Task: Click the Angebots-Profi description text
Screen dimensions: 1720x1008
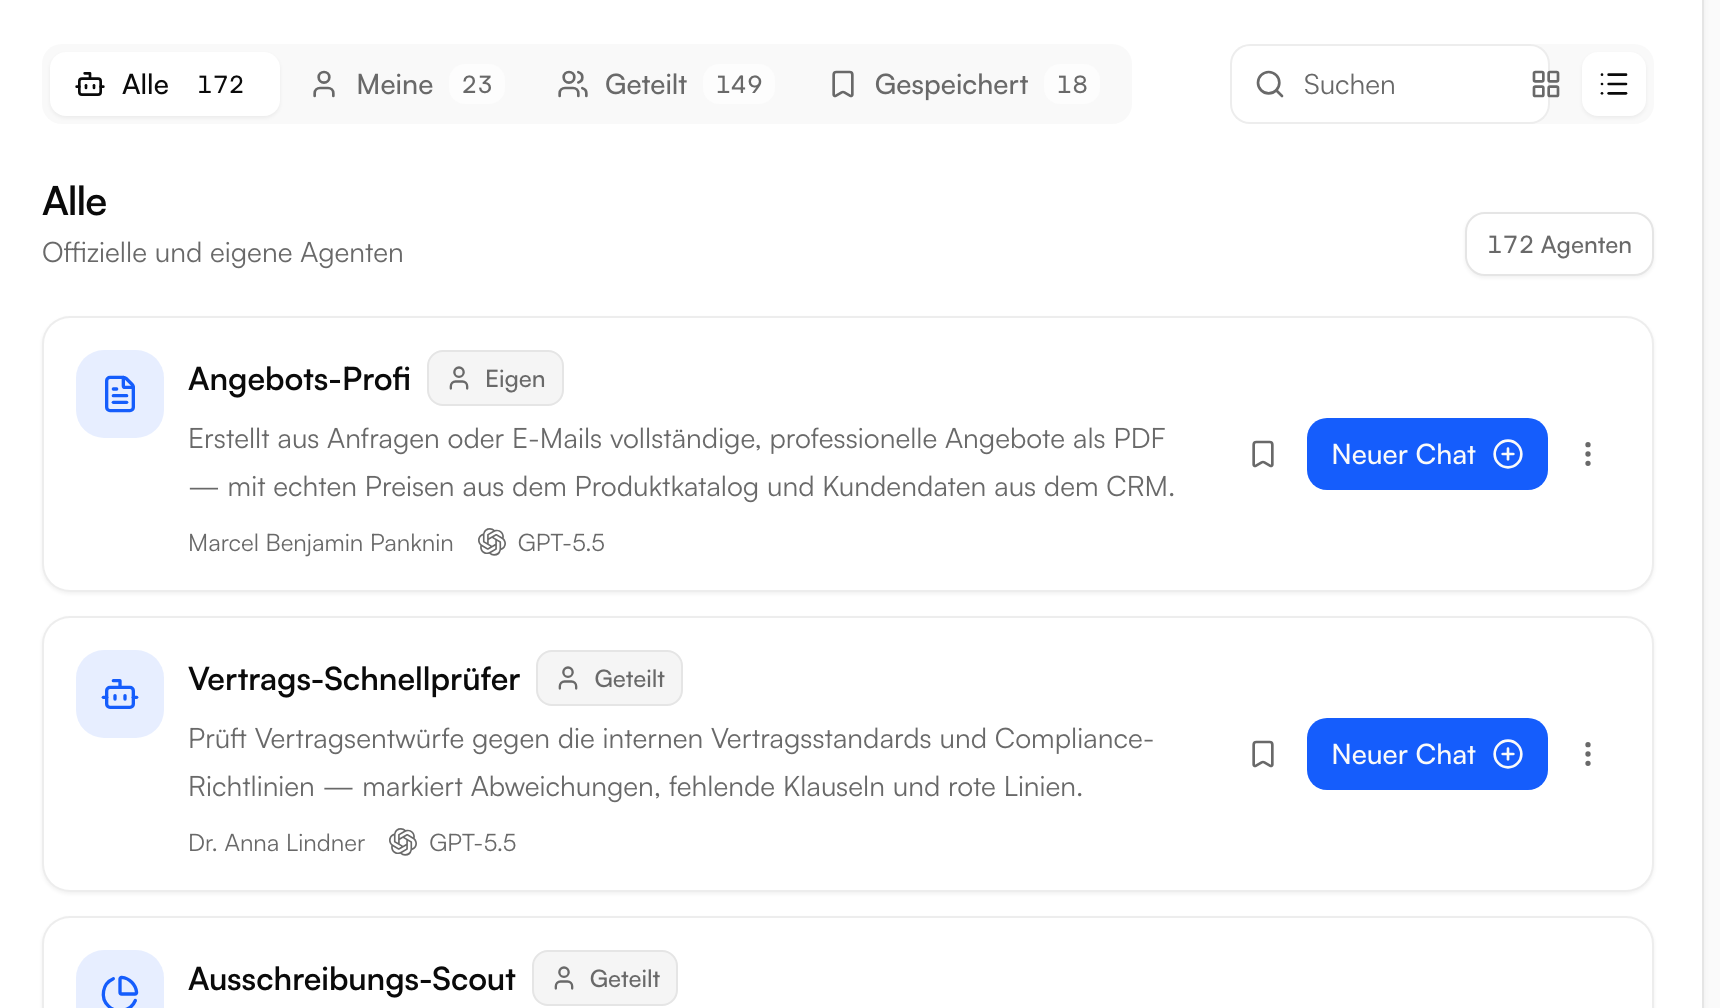Action: click(x=682, y=463)
